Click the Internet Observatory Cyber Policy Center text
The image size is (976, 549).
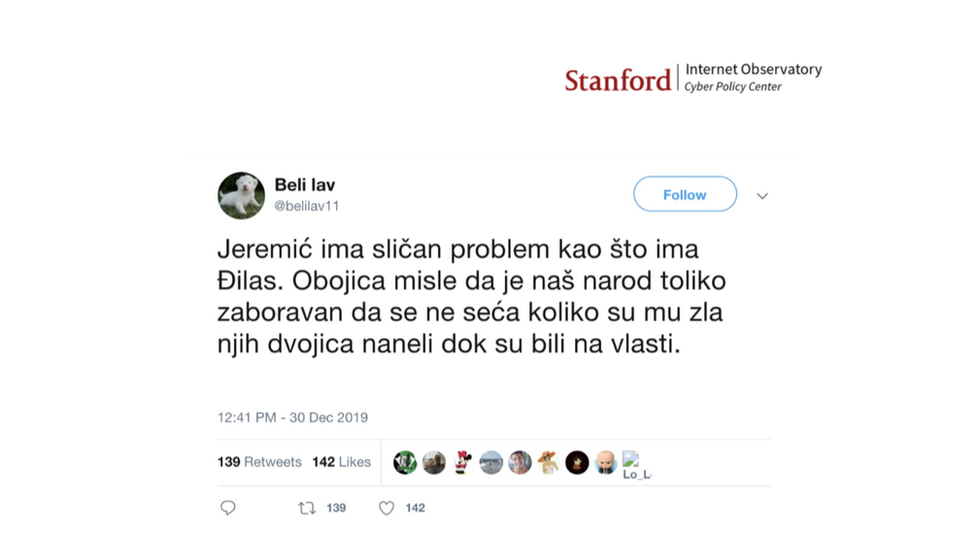pyautogui.click(x=753, y=77)
